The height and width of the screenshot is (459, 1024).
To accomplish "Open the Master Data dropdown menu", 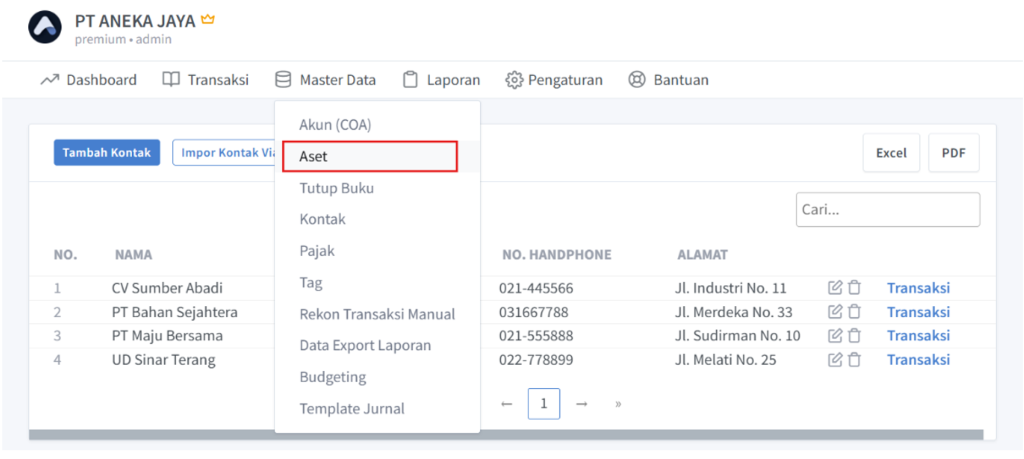I will click(x=325, y=80).
